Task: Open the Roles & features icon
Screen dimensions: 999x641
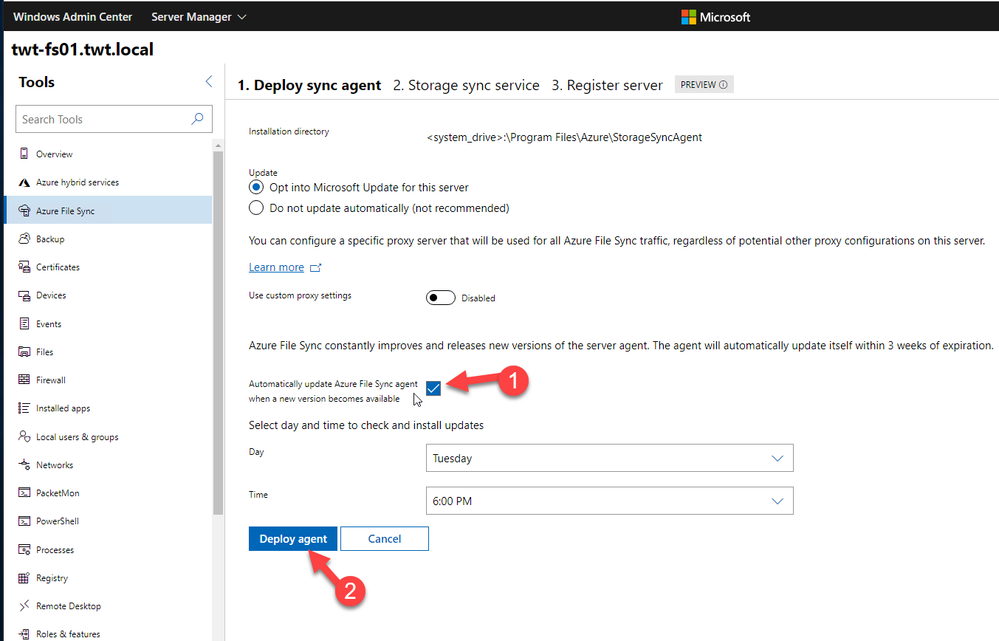Action: point(24,633)
